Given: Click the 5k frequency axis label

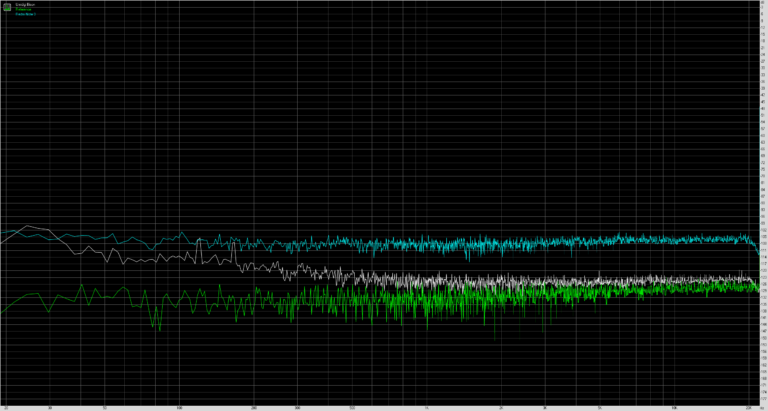Looking at the screenshot, I should [600, 407].
